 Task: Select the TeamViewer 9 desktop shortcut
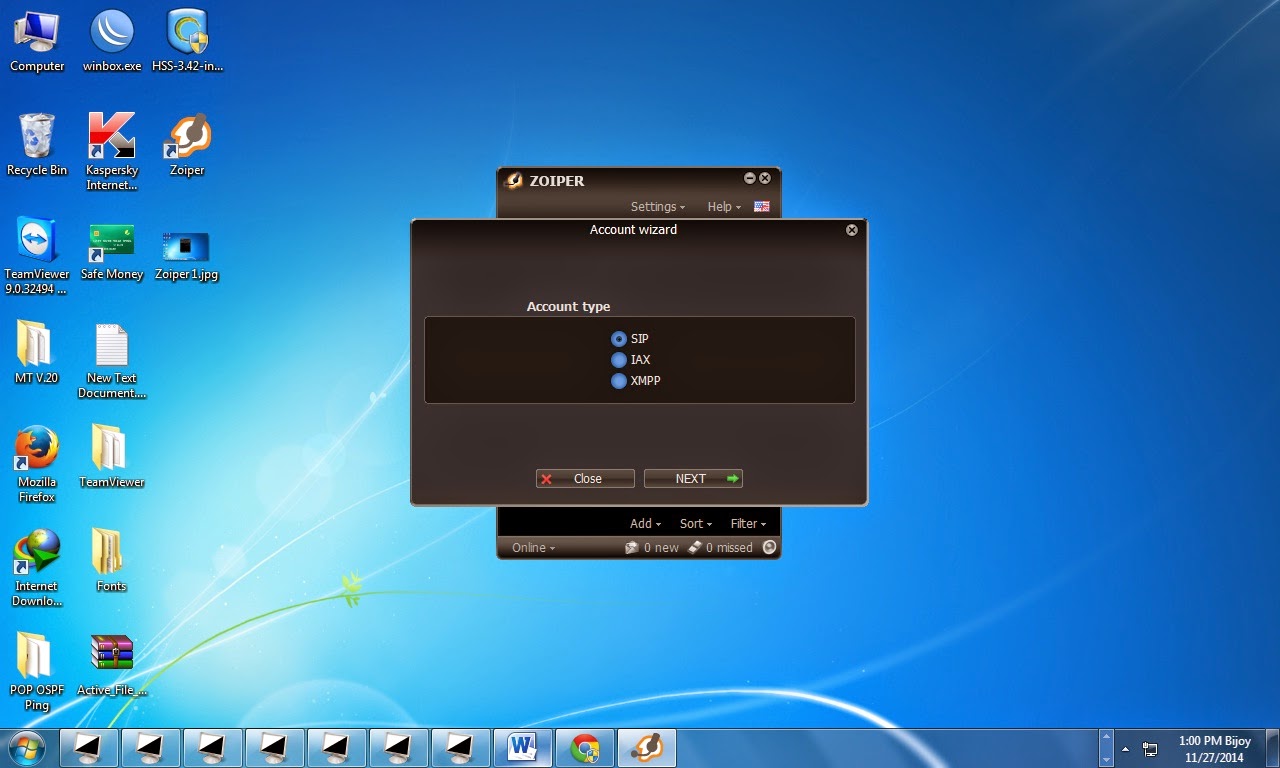point(37,256)
